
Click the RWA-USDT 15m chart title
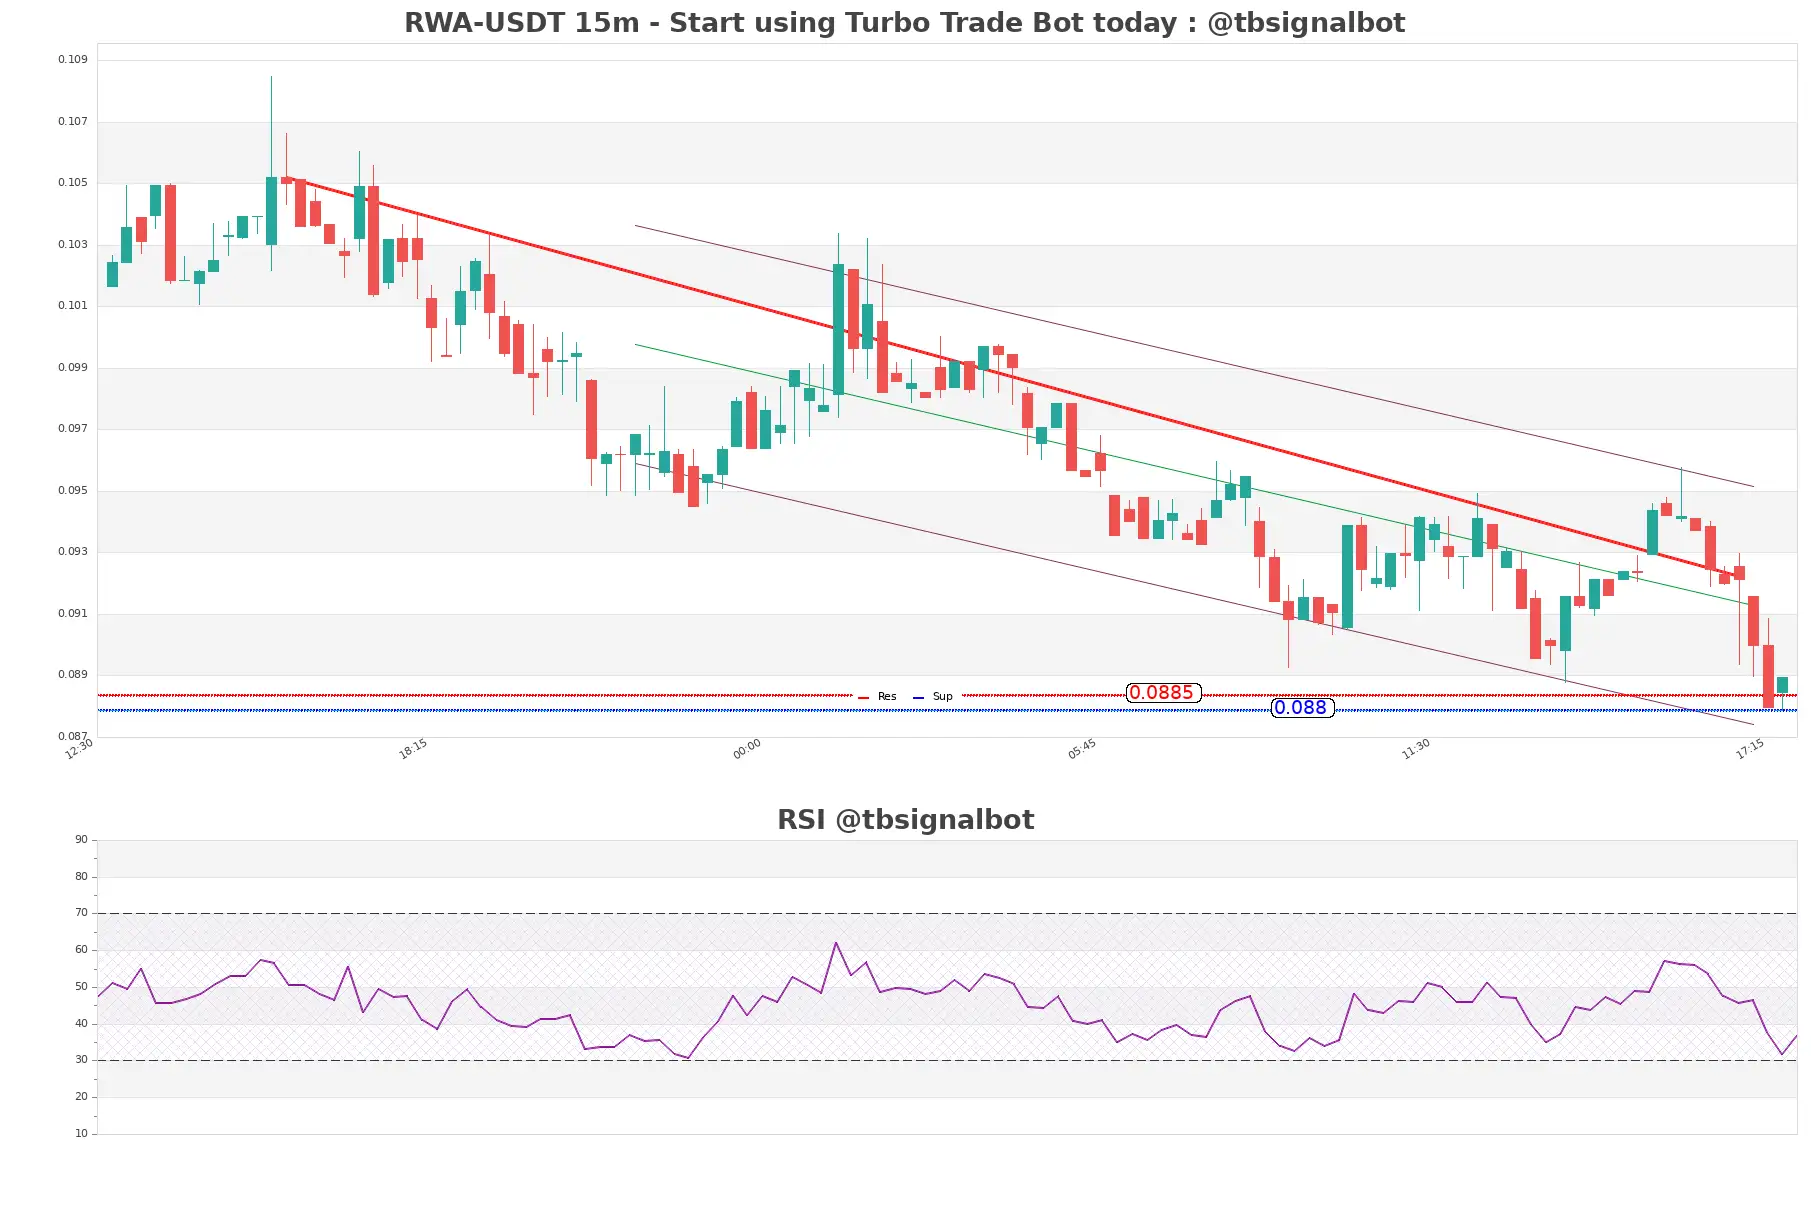point(904,23)
